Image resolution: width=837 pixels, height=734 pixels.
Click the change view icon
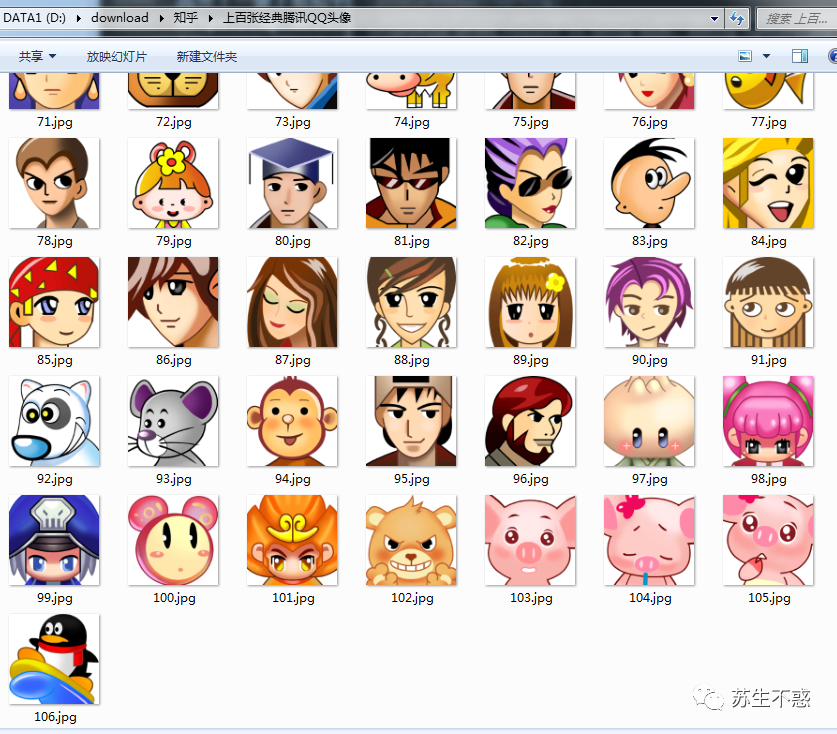[745, 56]
